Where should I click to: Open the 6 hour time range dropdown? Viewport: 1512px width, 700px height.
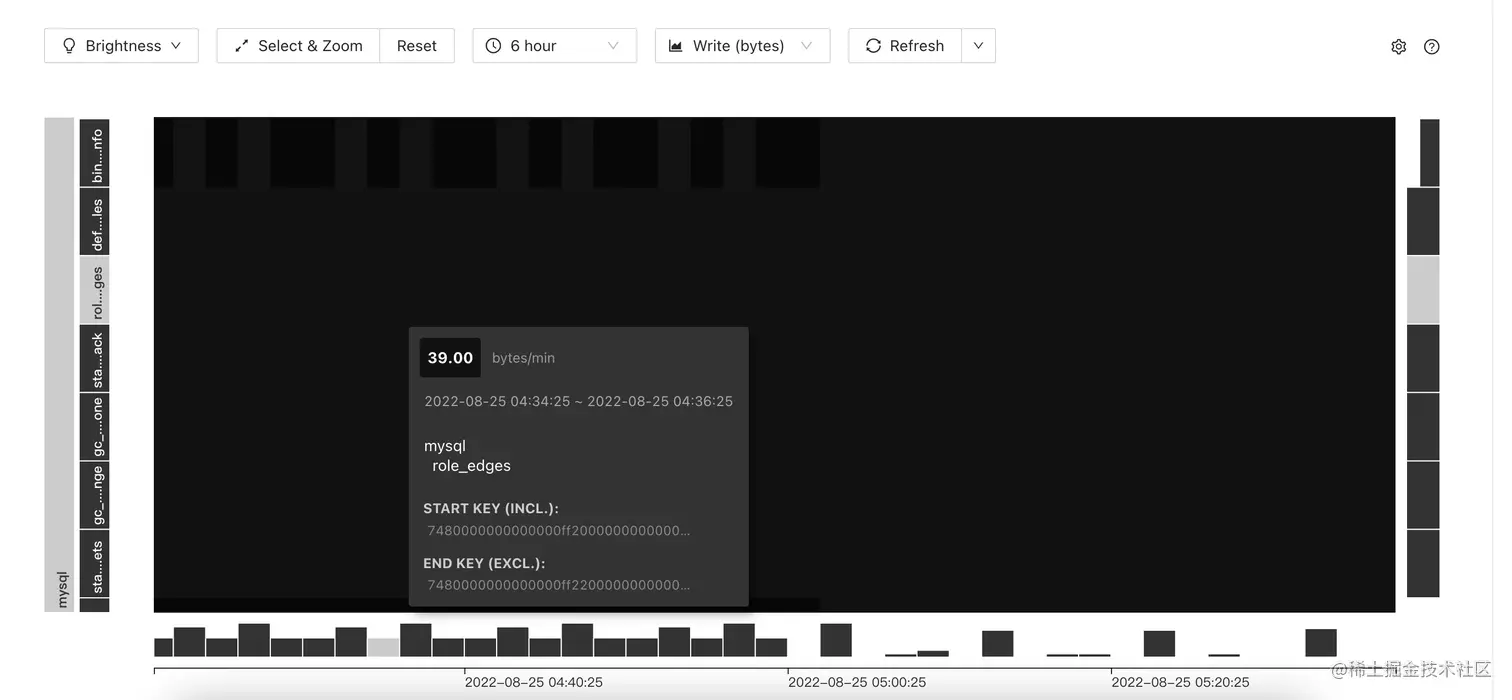pyautogui.click(x=554, y=46)
